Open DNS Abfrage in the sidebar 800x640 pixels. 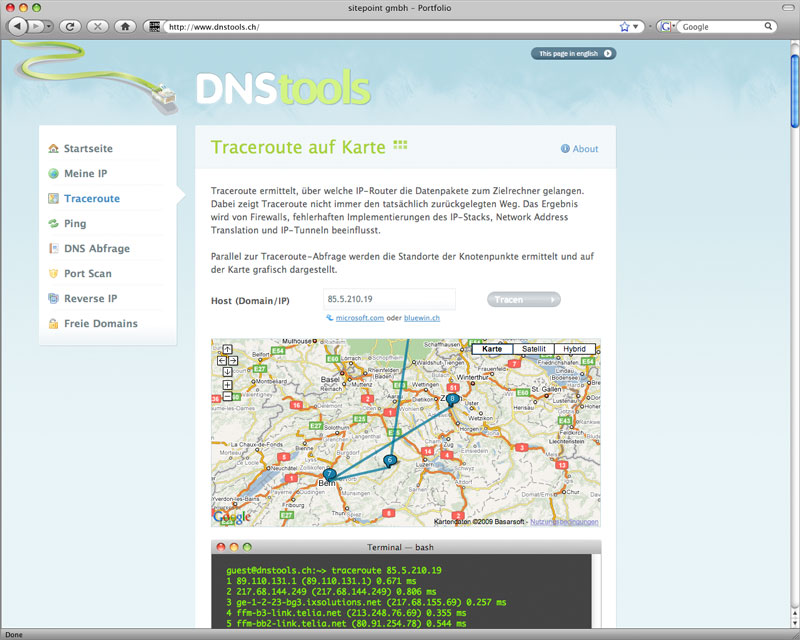pos(96,249)
